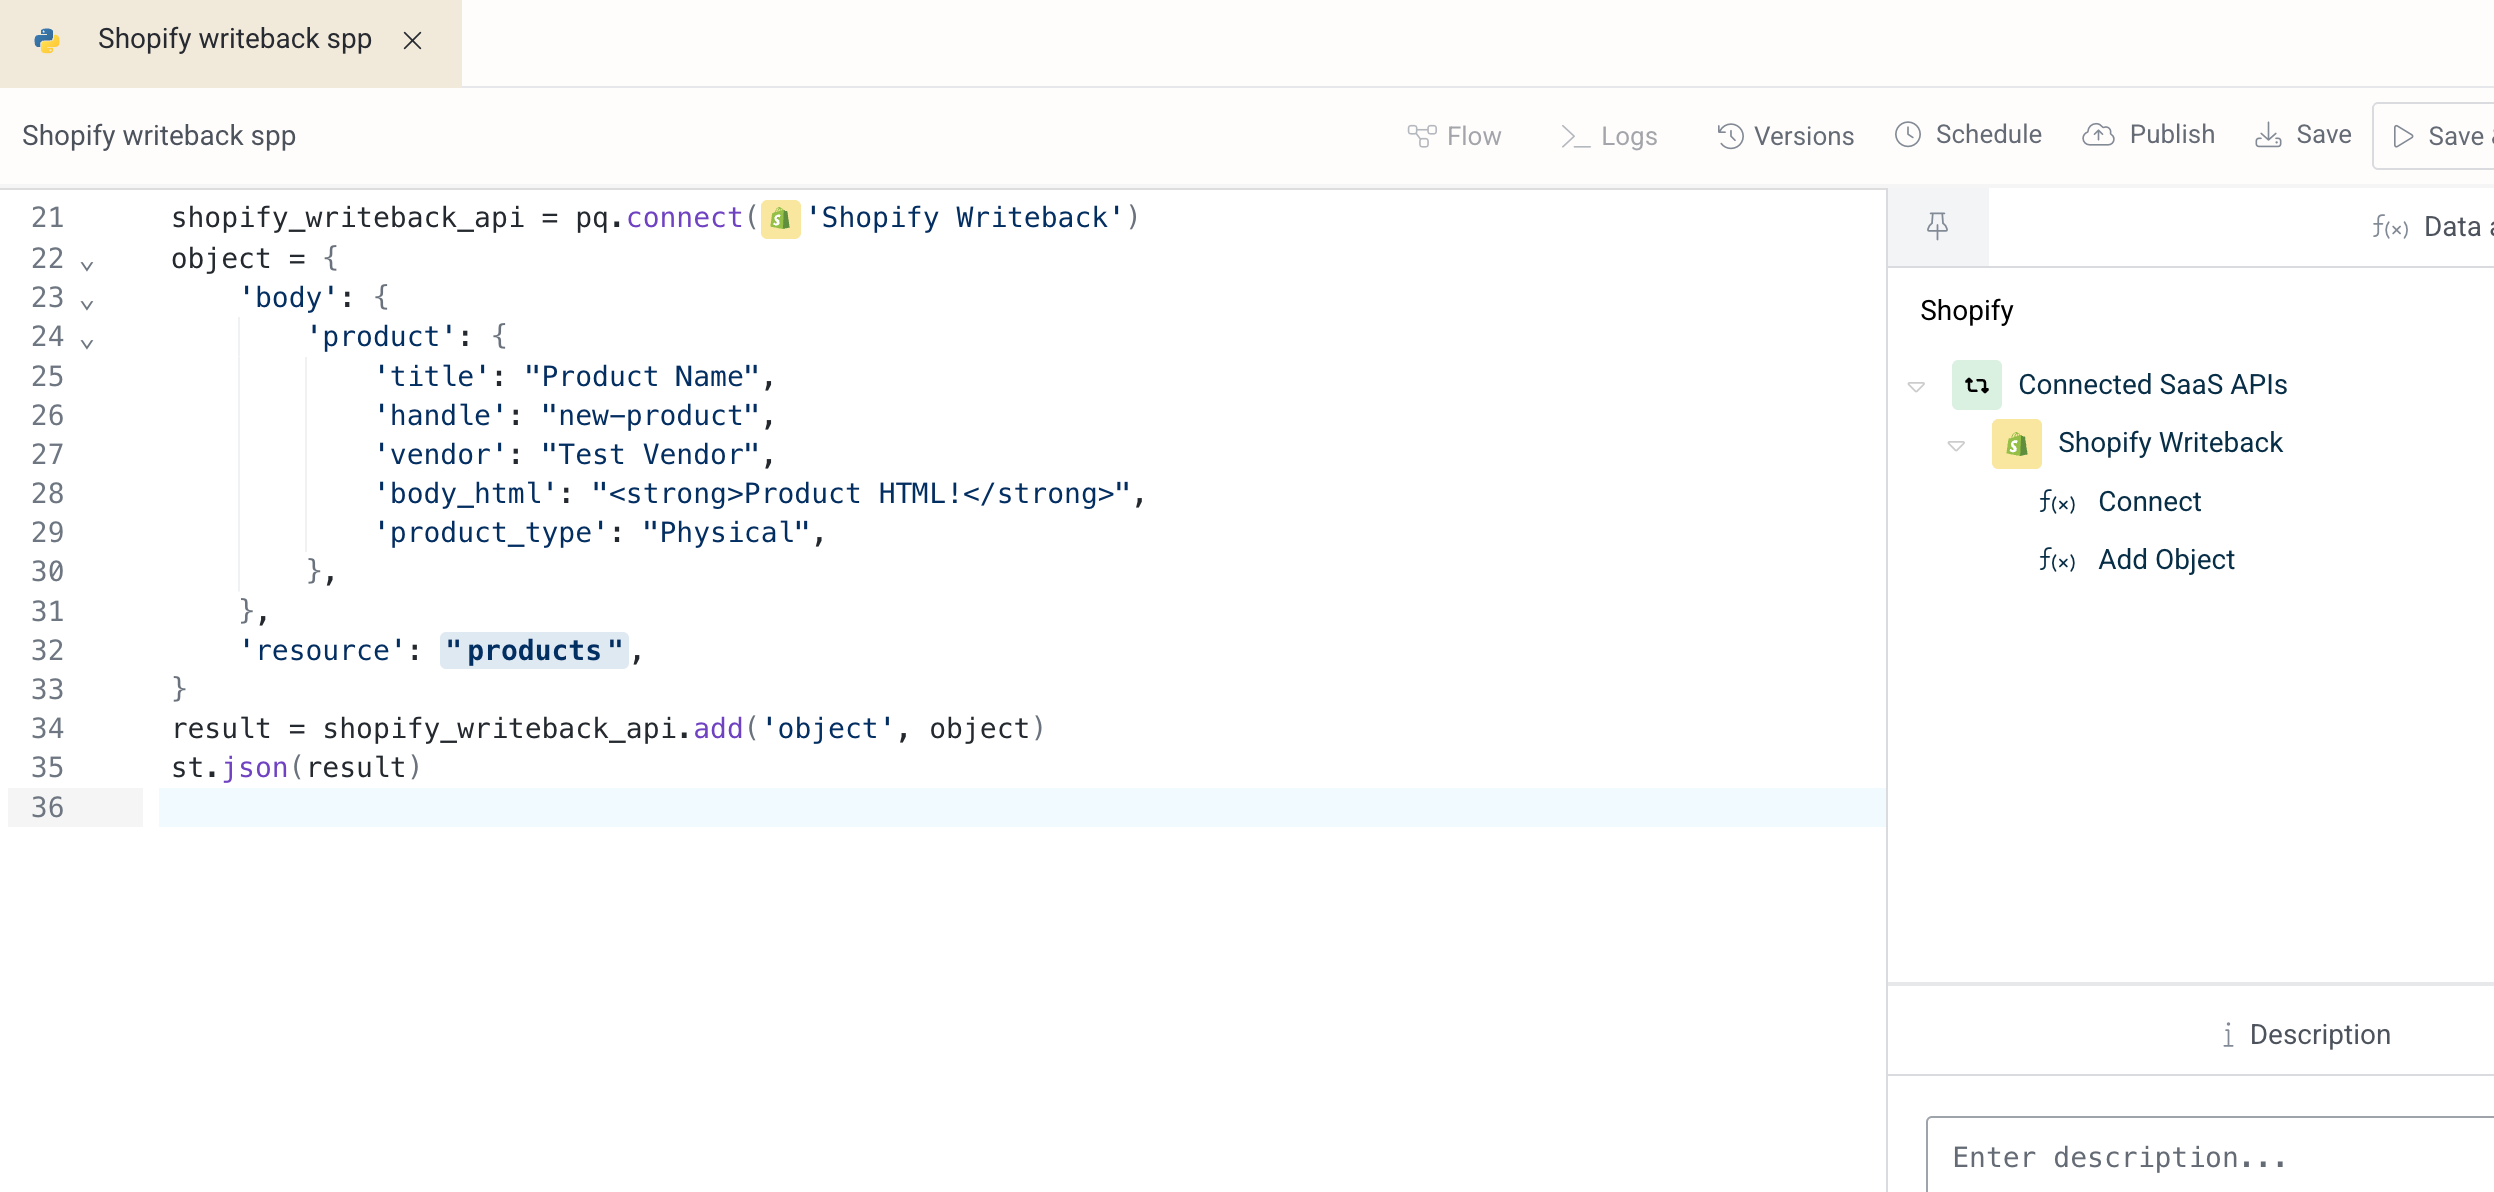The width and height of the screenshot is (2494, 1192).
Task: Click the Schedule clock icon
Action: 1908,135
